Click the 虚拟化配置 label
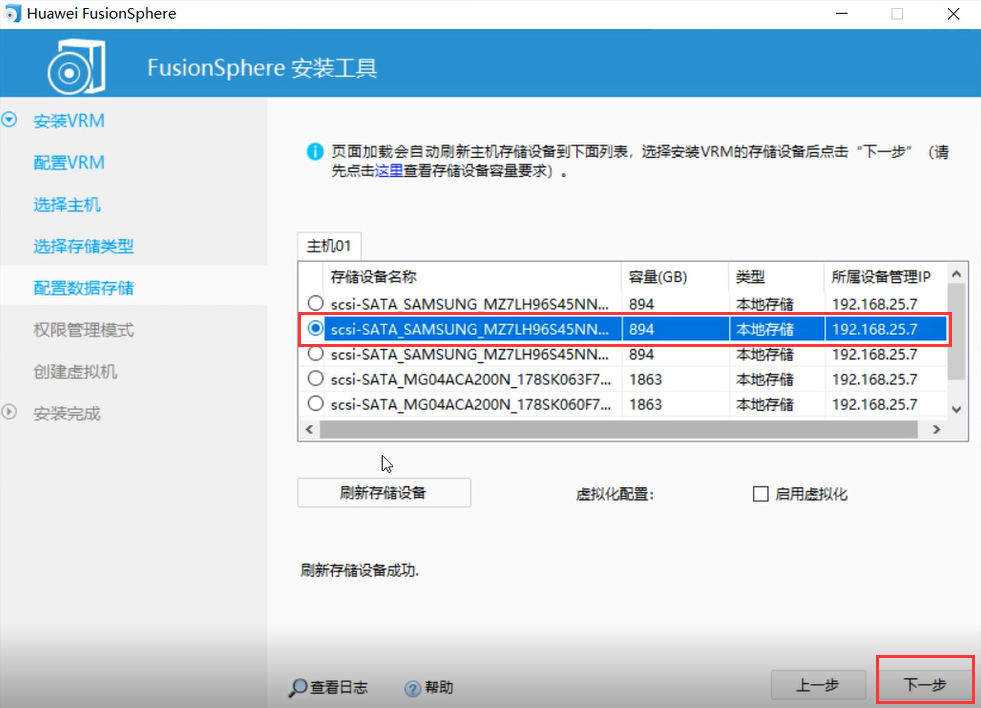This screenshot has width=981, height=708. (x=614, y=494)
